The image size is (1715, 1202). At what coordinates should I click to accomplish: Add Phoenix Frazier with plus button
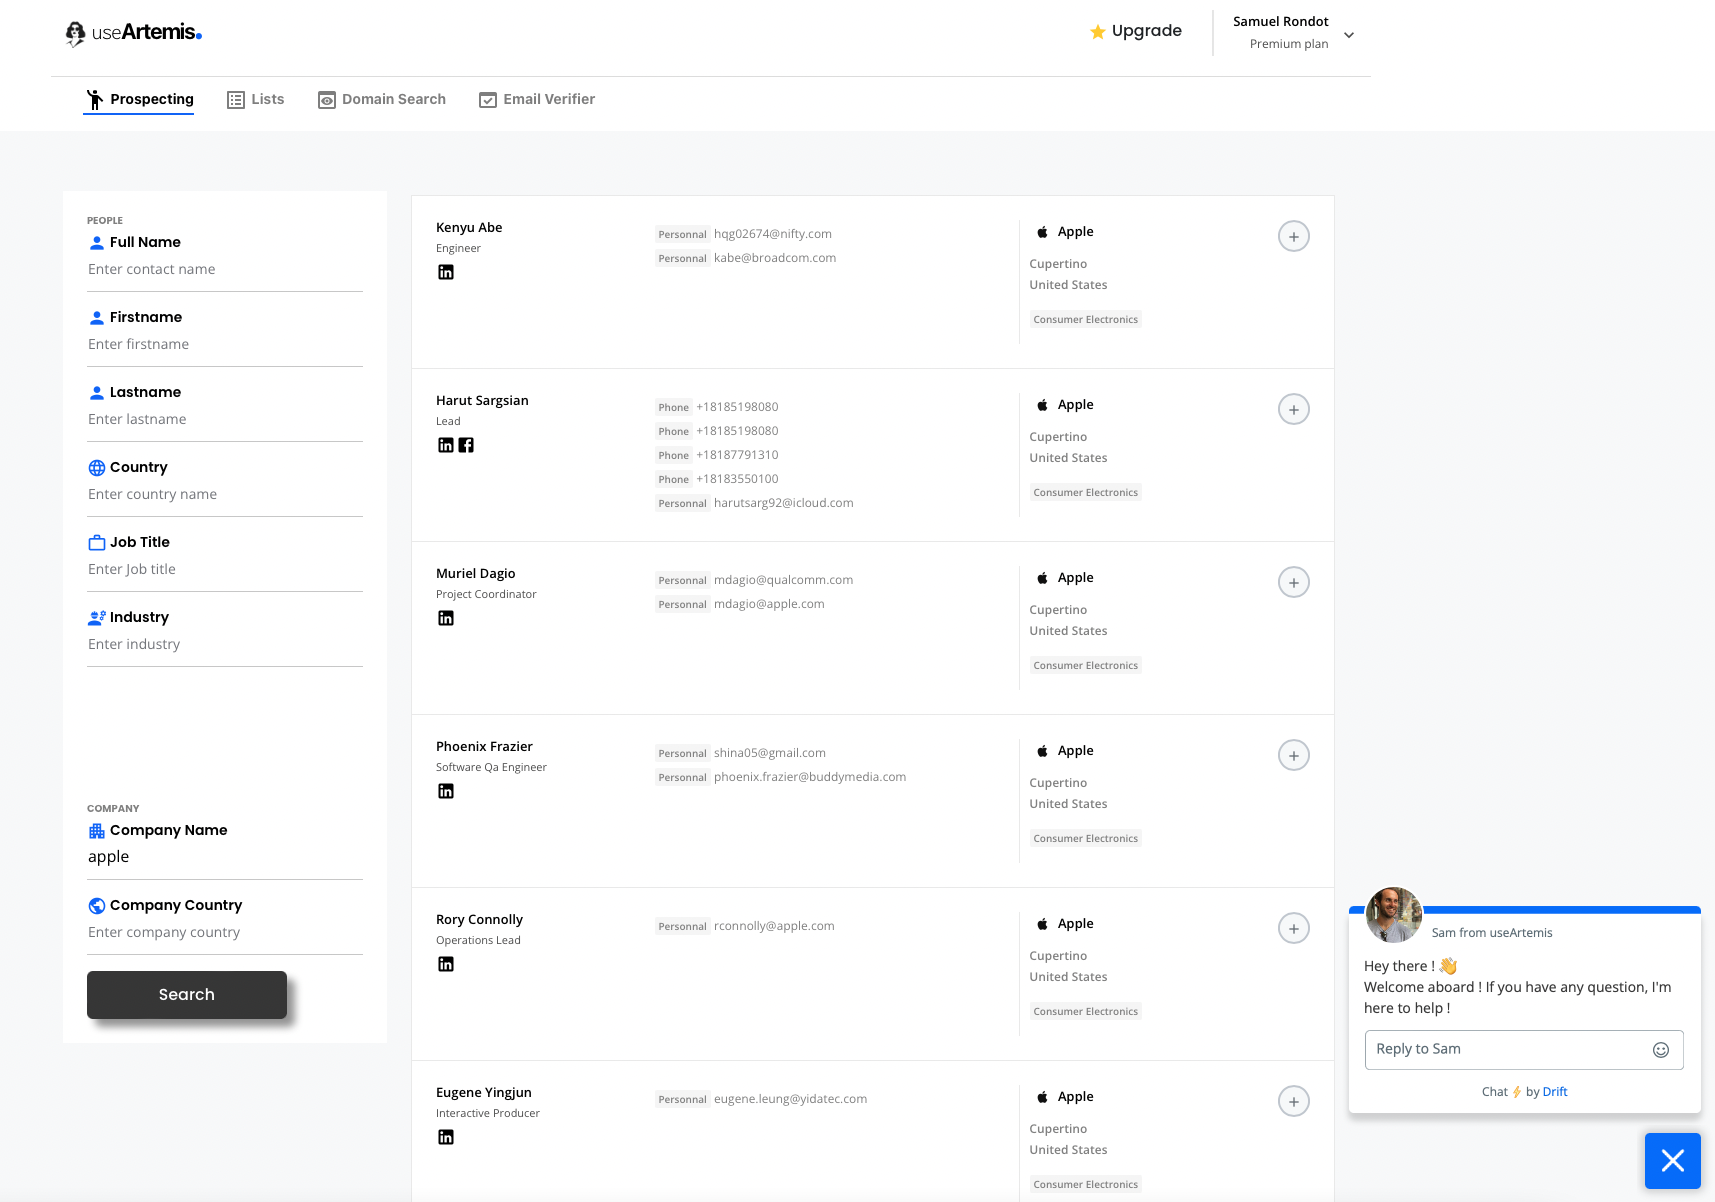point(1294,755)
